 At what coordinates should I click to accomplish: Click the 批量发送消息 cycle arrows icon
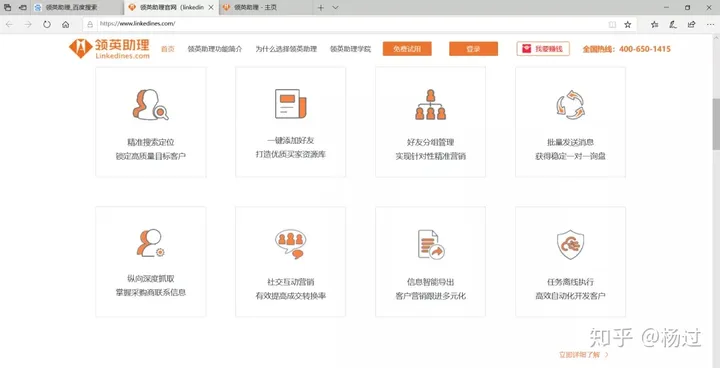[570, 105]
